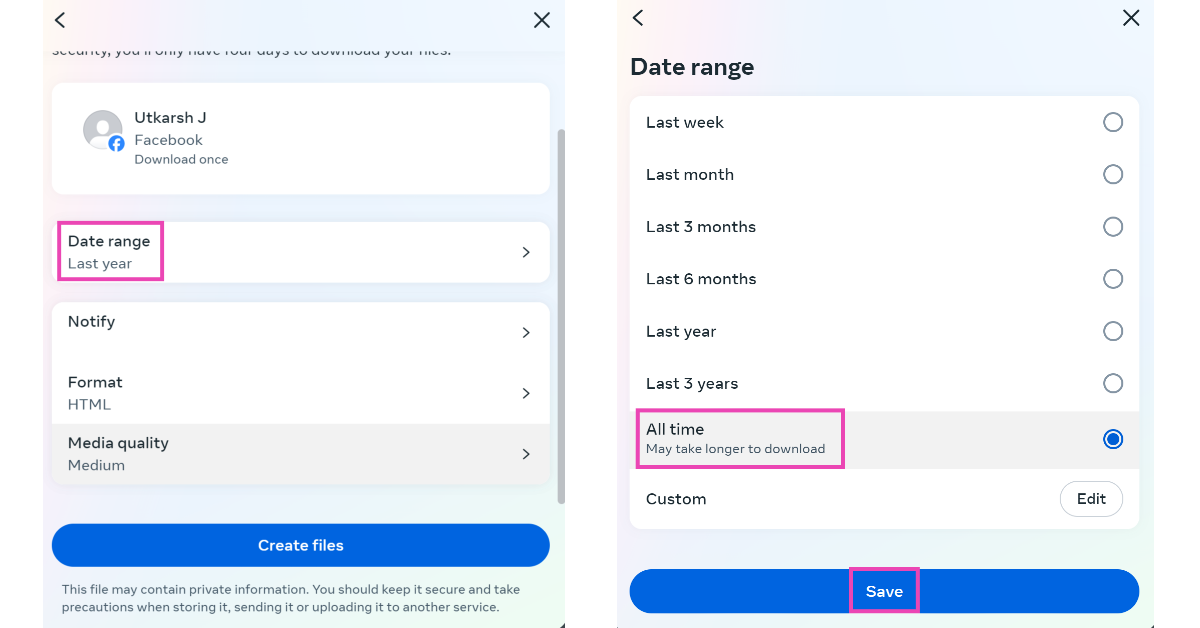Screen dimensions: 1200x628
Task: Choose the Last 3 years radio button
Action: (1113, 383)
